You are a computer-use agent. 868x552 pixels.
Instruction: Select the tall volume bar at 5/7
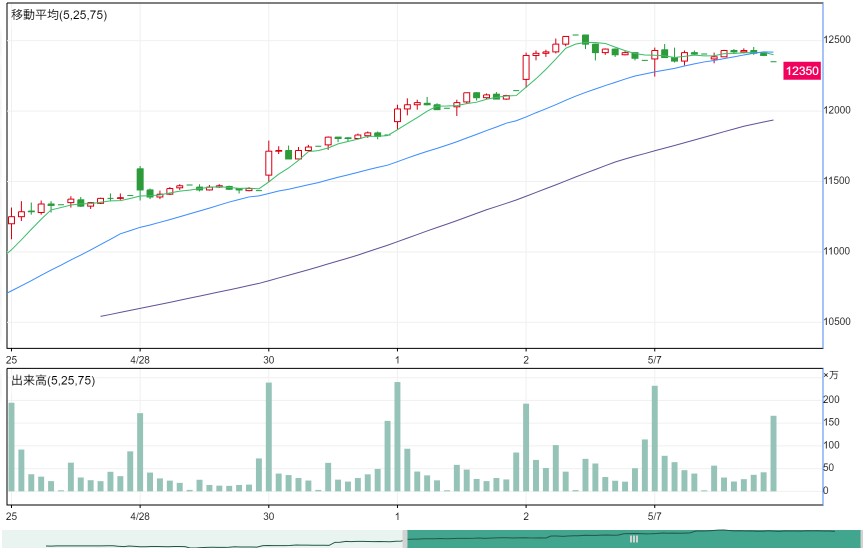(655, 438)
